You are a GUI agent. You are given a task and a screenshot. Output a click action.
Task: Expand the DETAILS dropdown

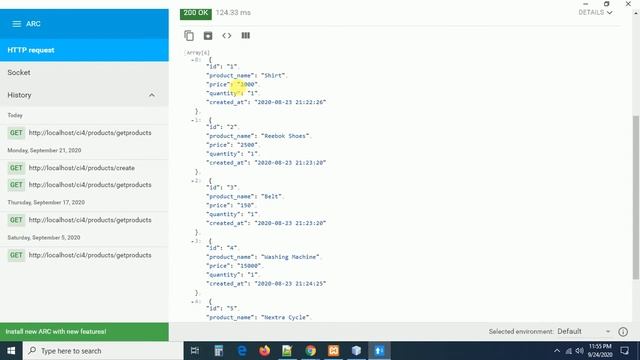[x=595, y=13]
